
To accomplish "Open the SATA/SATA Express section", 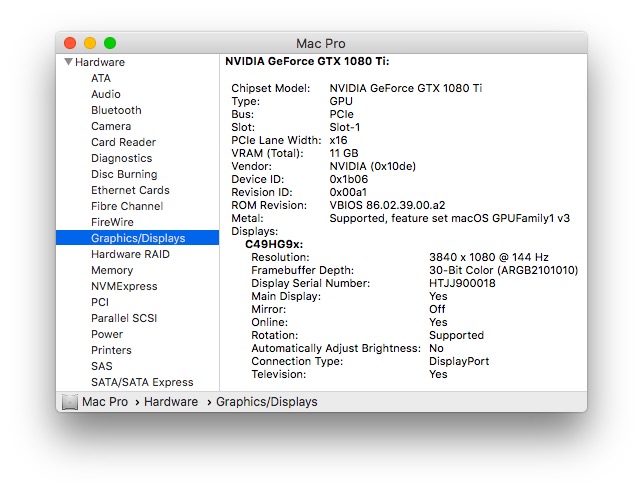I will coord(142,382).
